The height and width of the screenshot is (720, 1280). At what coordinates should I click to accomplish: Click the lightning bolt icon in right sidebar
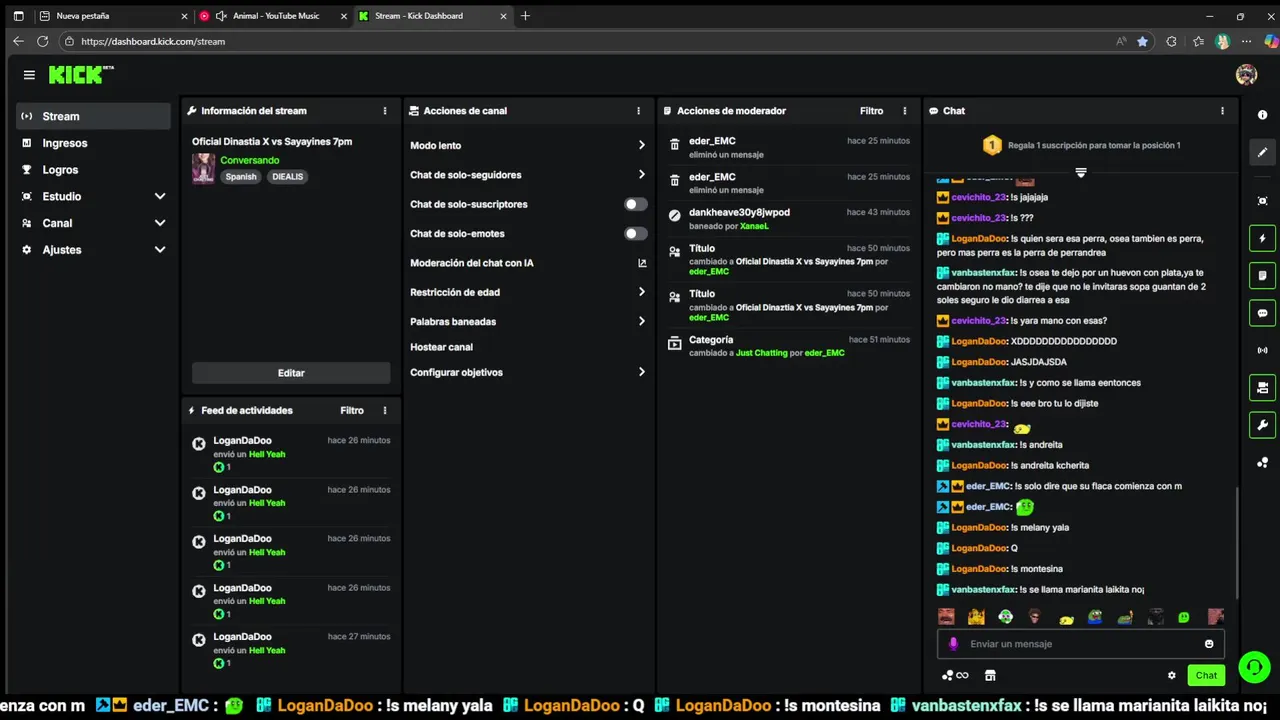pyautogui.click(x=1262, y=239)
